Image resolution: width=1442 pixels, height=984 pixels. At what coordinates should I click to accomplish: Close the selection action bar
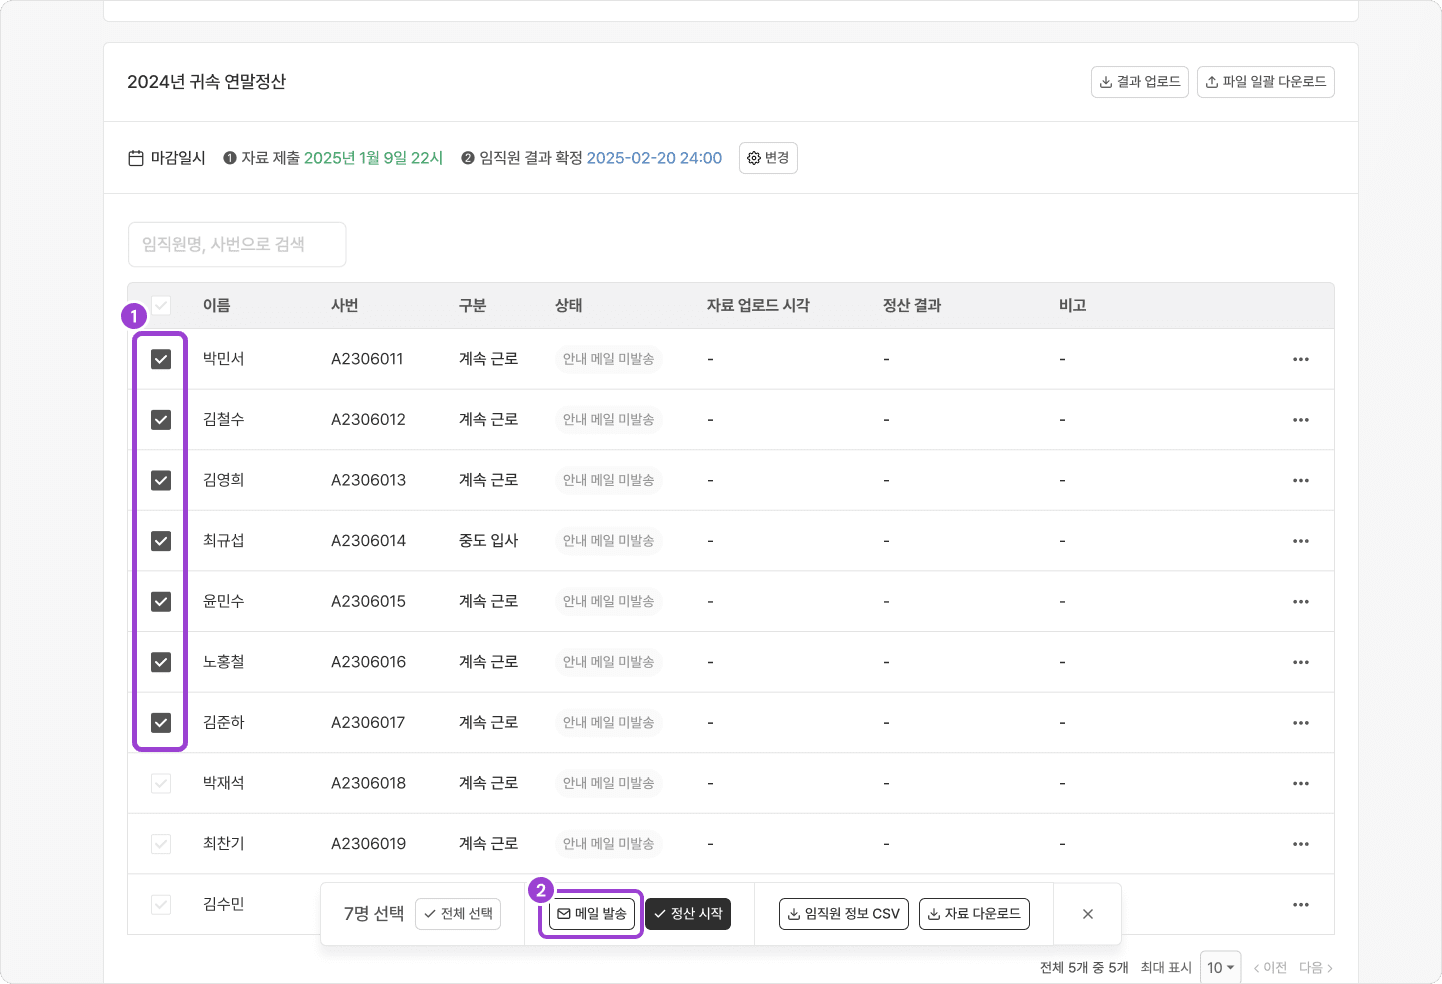(1088, 914)
